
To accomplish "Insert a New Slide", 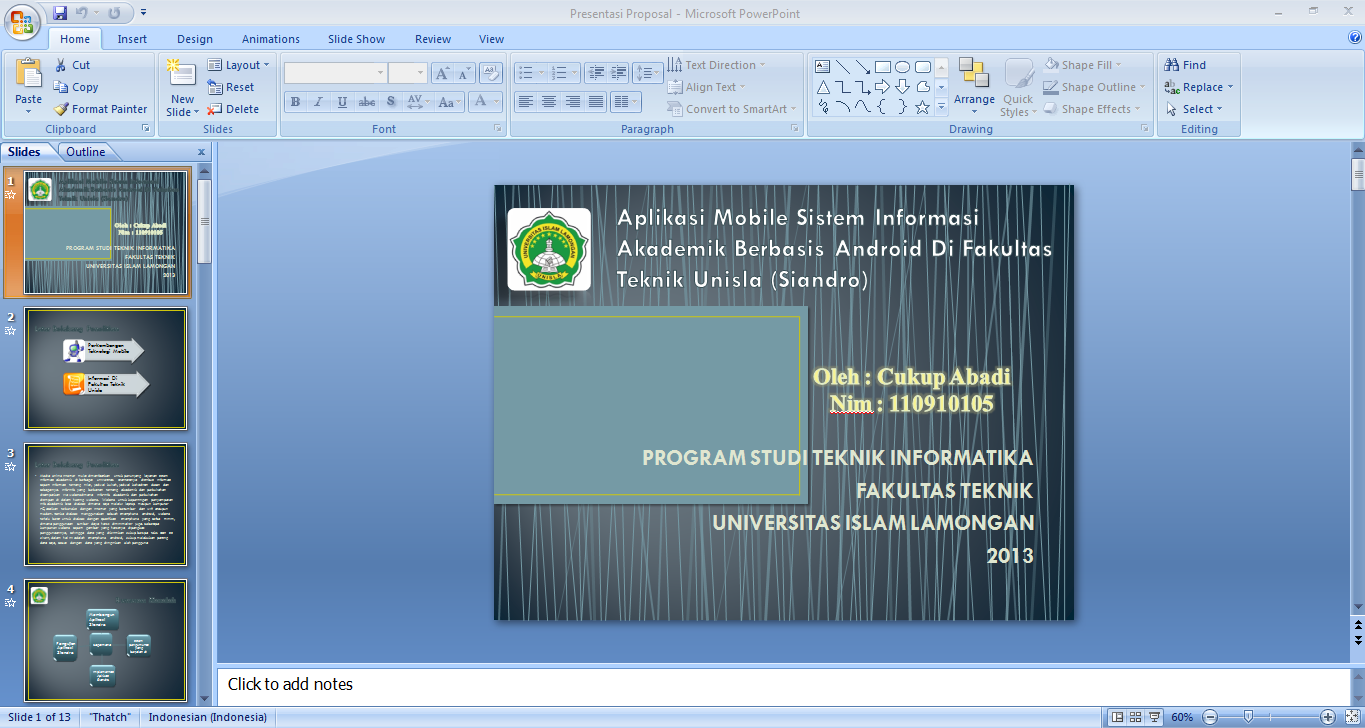I will pos(182,87).
